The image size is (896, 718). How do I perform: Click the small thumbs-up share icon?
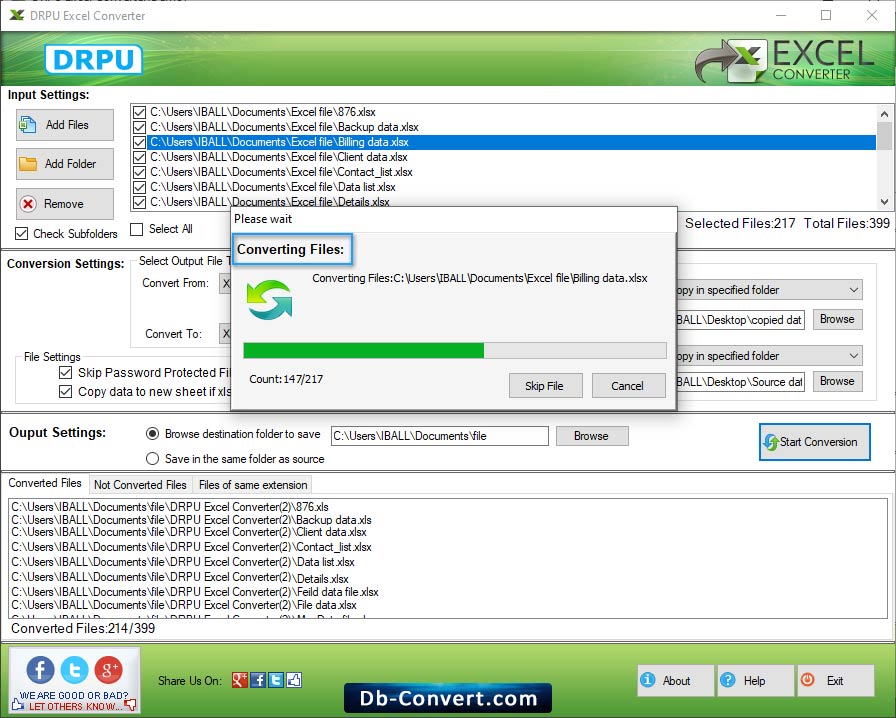[294, 680]
